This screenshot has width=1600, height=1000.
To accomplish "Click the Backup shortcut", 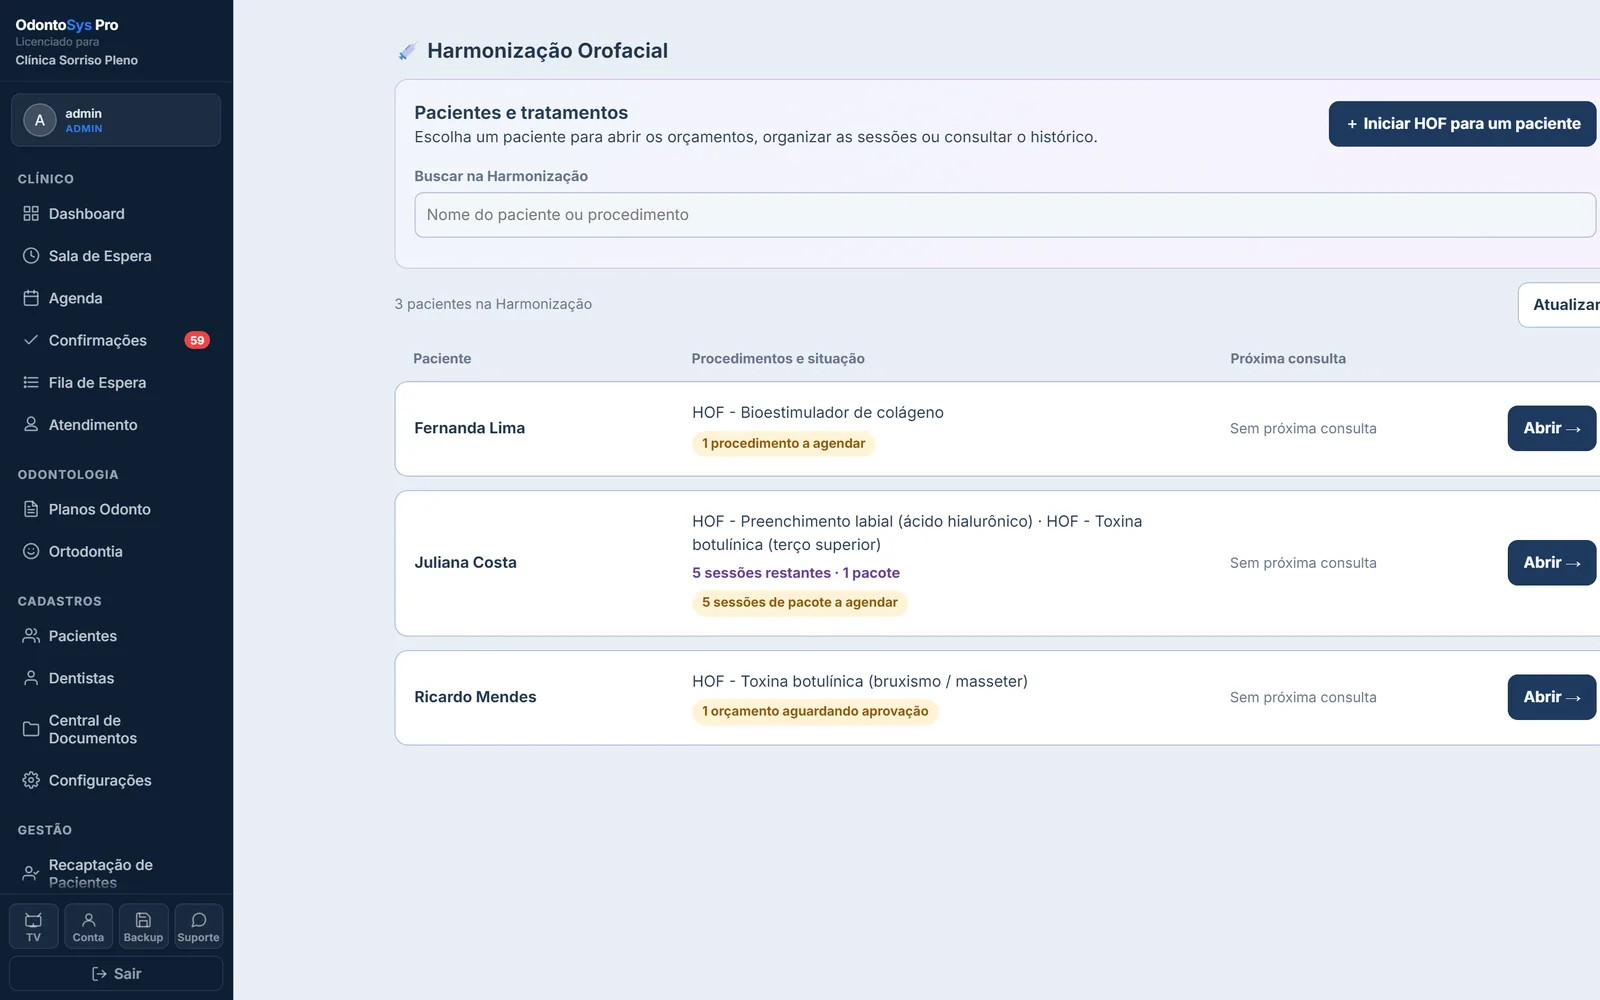I will [143, 926].
